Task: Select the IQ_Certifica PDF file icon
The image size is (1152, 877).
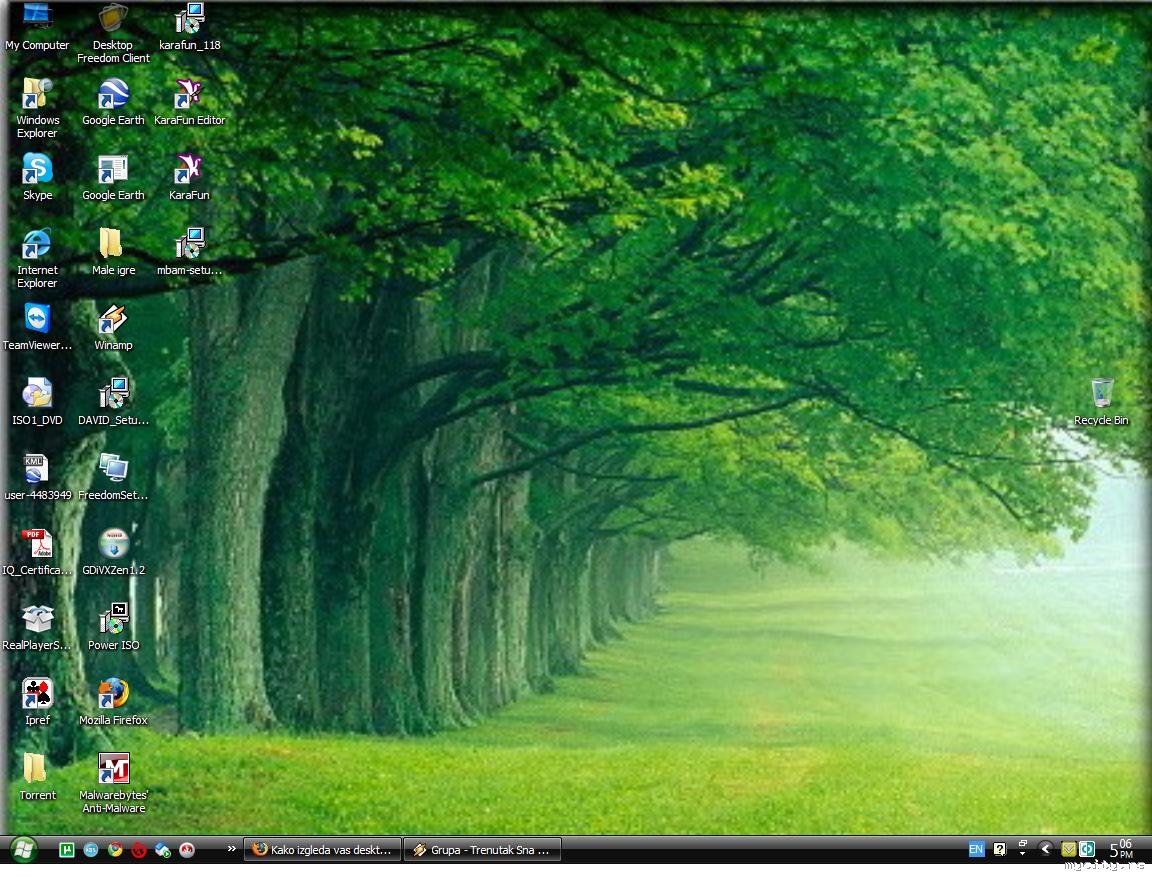Action: pos(37,545)
